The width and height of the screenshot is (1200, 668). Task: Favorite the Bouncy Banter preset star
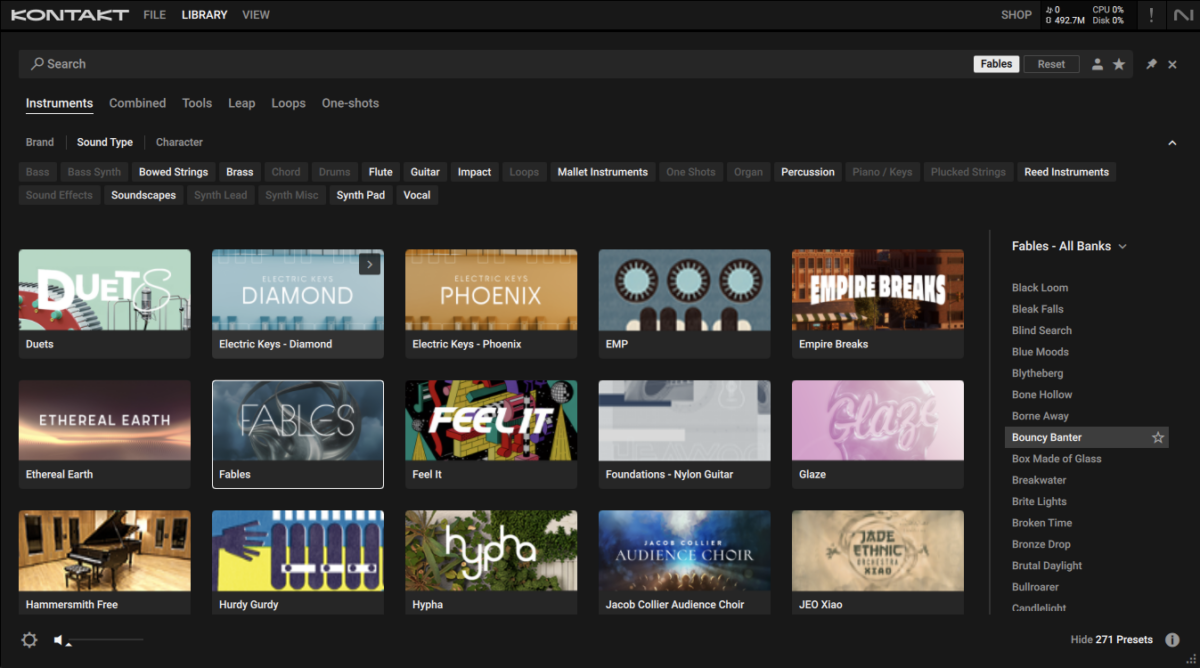click(x=1158, y=437)
